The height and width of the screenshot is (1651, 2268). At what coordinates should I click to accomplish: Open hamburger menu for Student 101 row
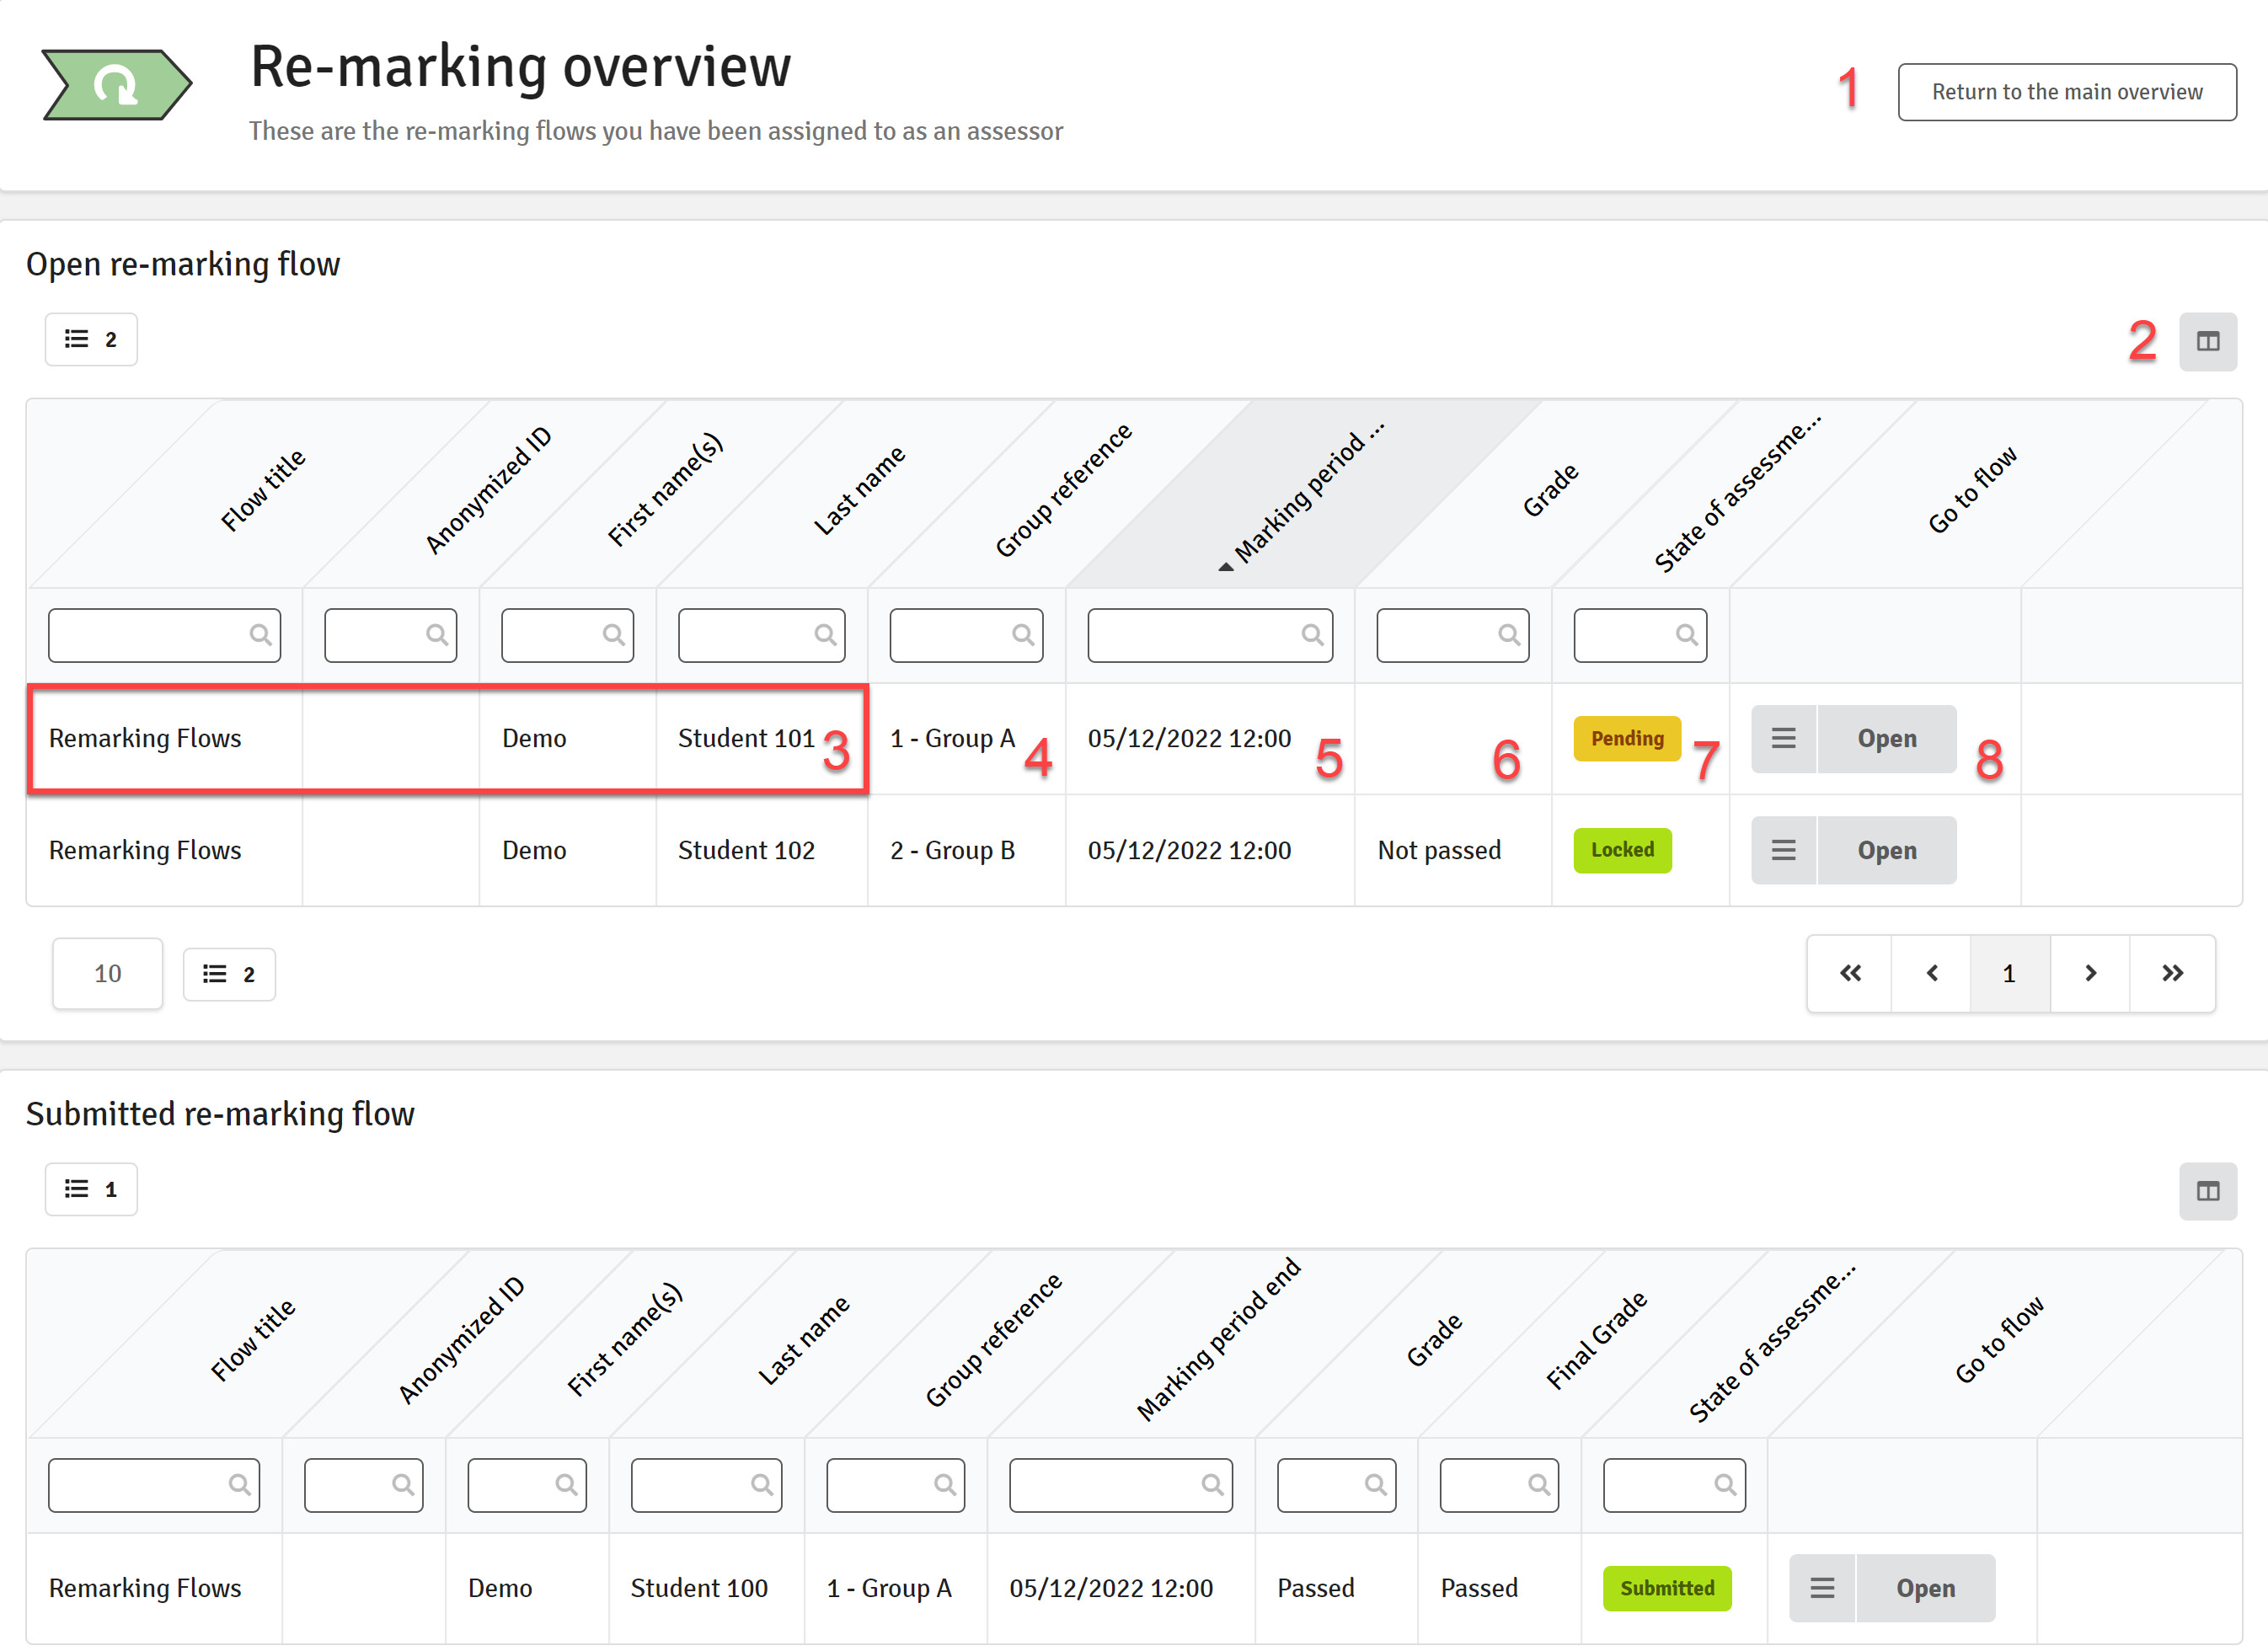[1783, 739]
